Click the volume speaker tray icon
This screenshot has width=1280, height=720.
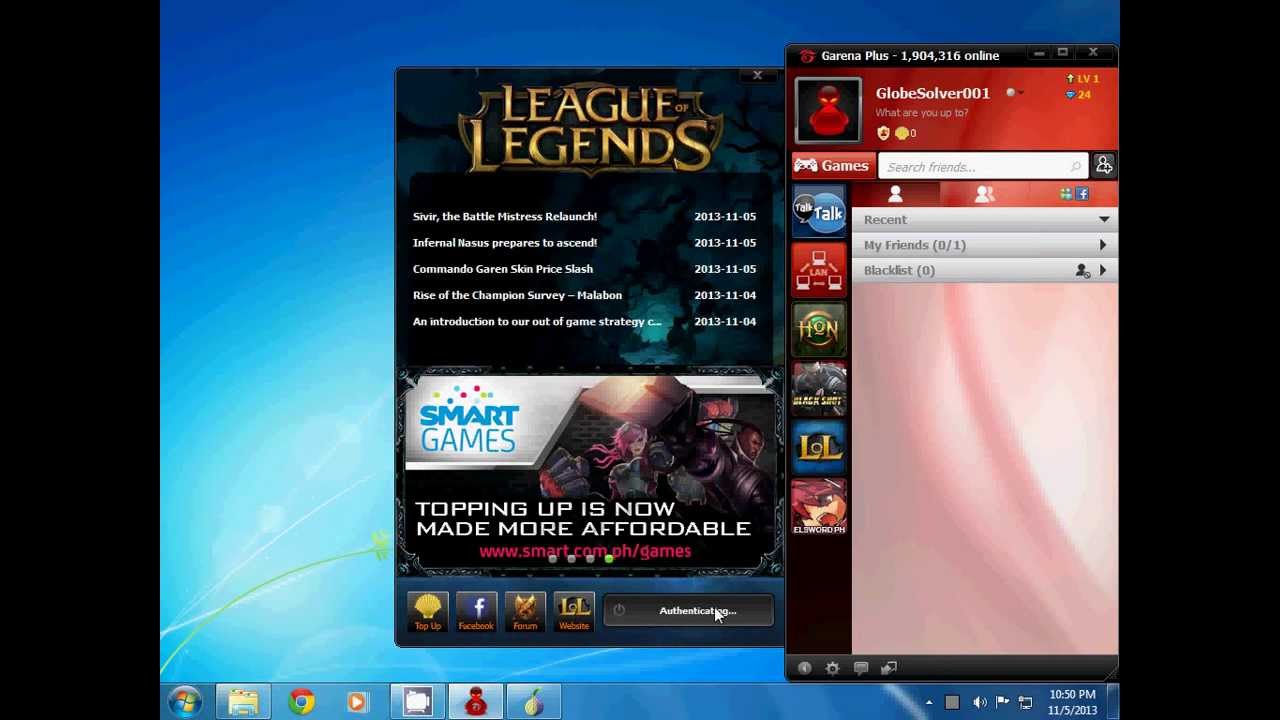pos(980,702)
